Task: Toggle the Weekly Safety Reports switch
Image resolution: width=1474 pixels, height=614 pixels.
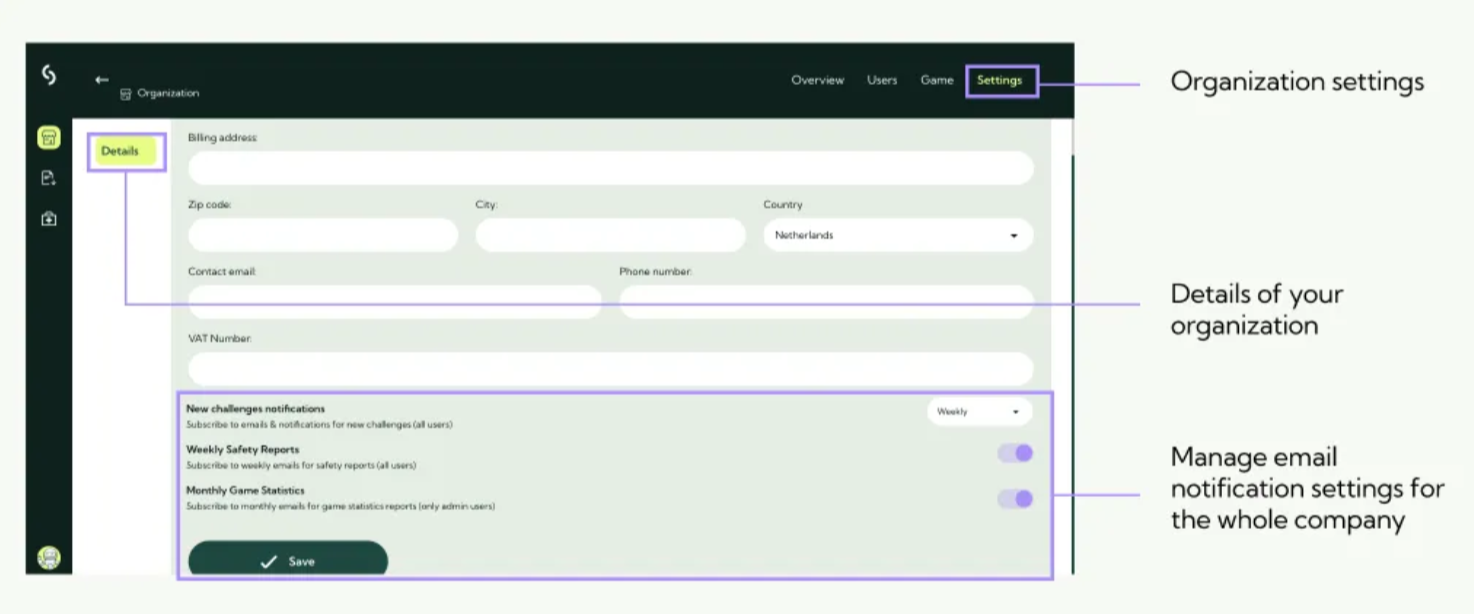Action: 1014,453
